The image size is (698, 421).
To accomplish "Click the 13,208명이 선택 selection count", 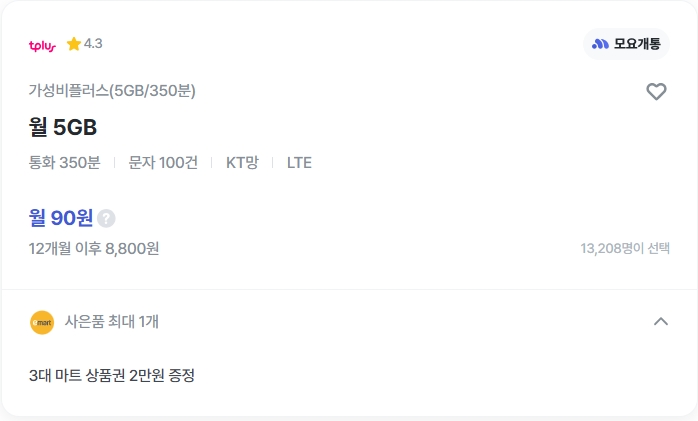I will pos(625,249).
